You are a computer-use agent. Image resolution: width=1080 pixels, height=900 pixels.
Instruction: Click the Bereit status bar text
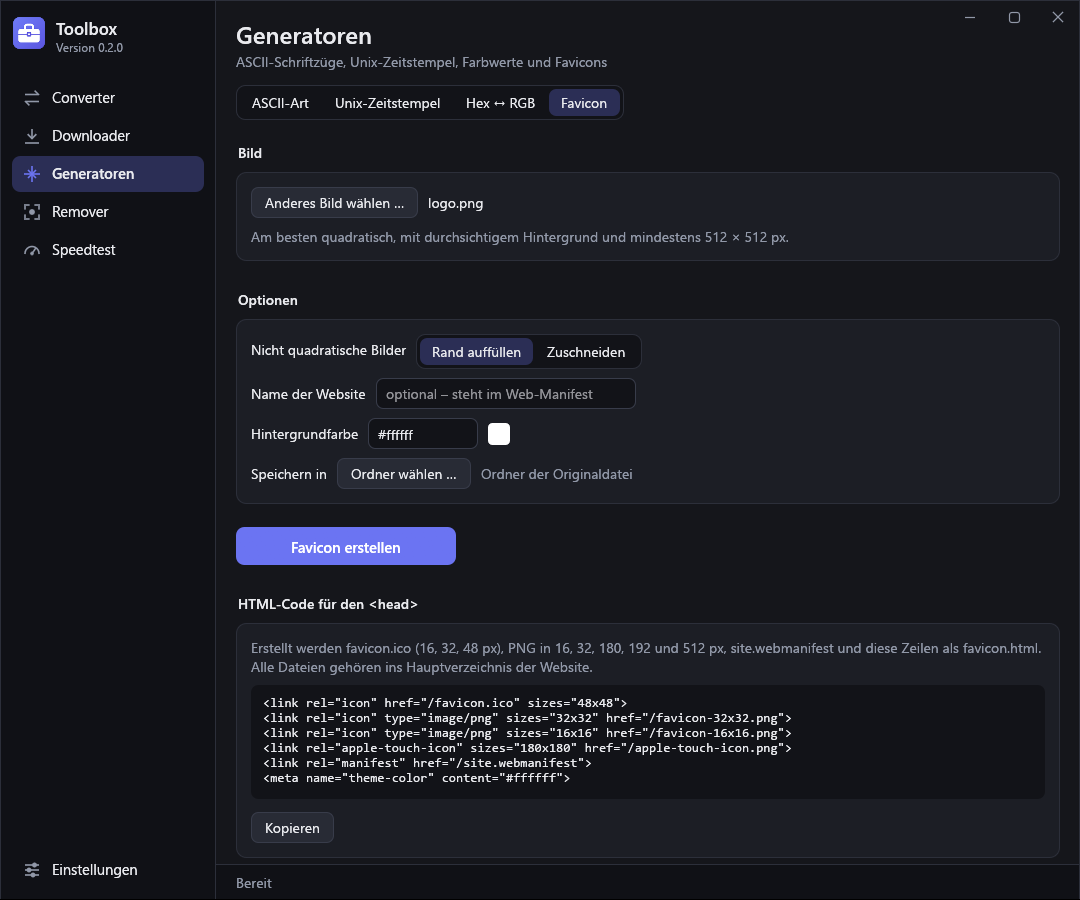point(253,883)
